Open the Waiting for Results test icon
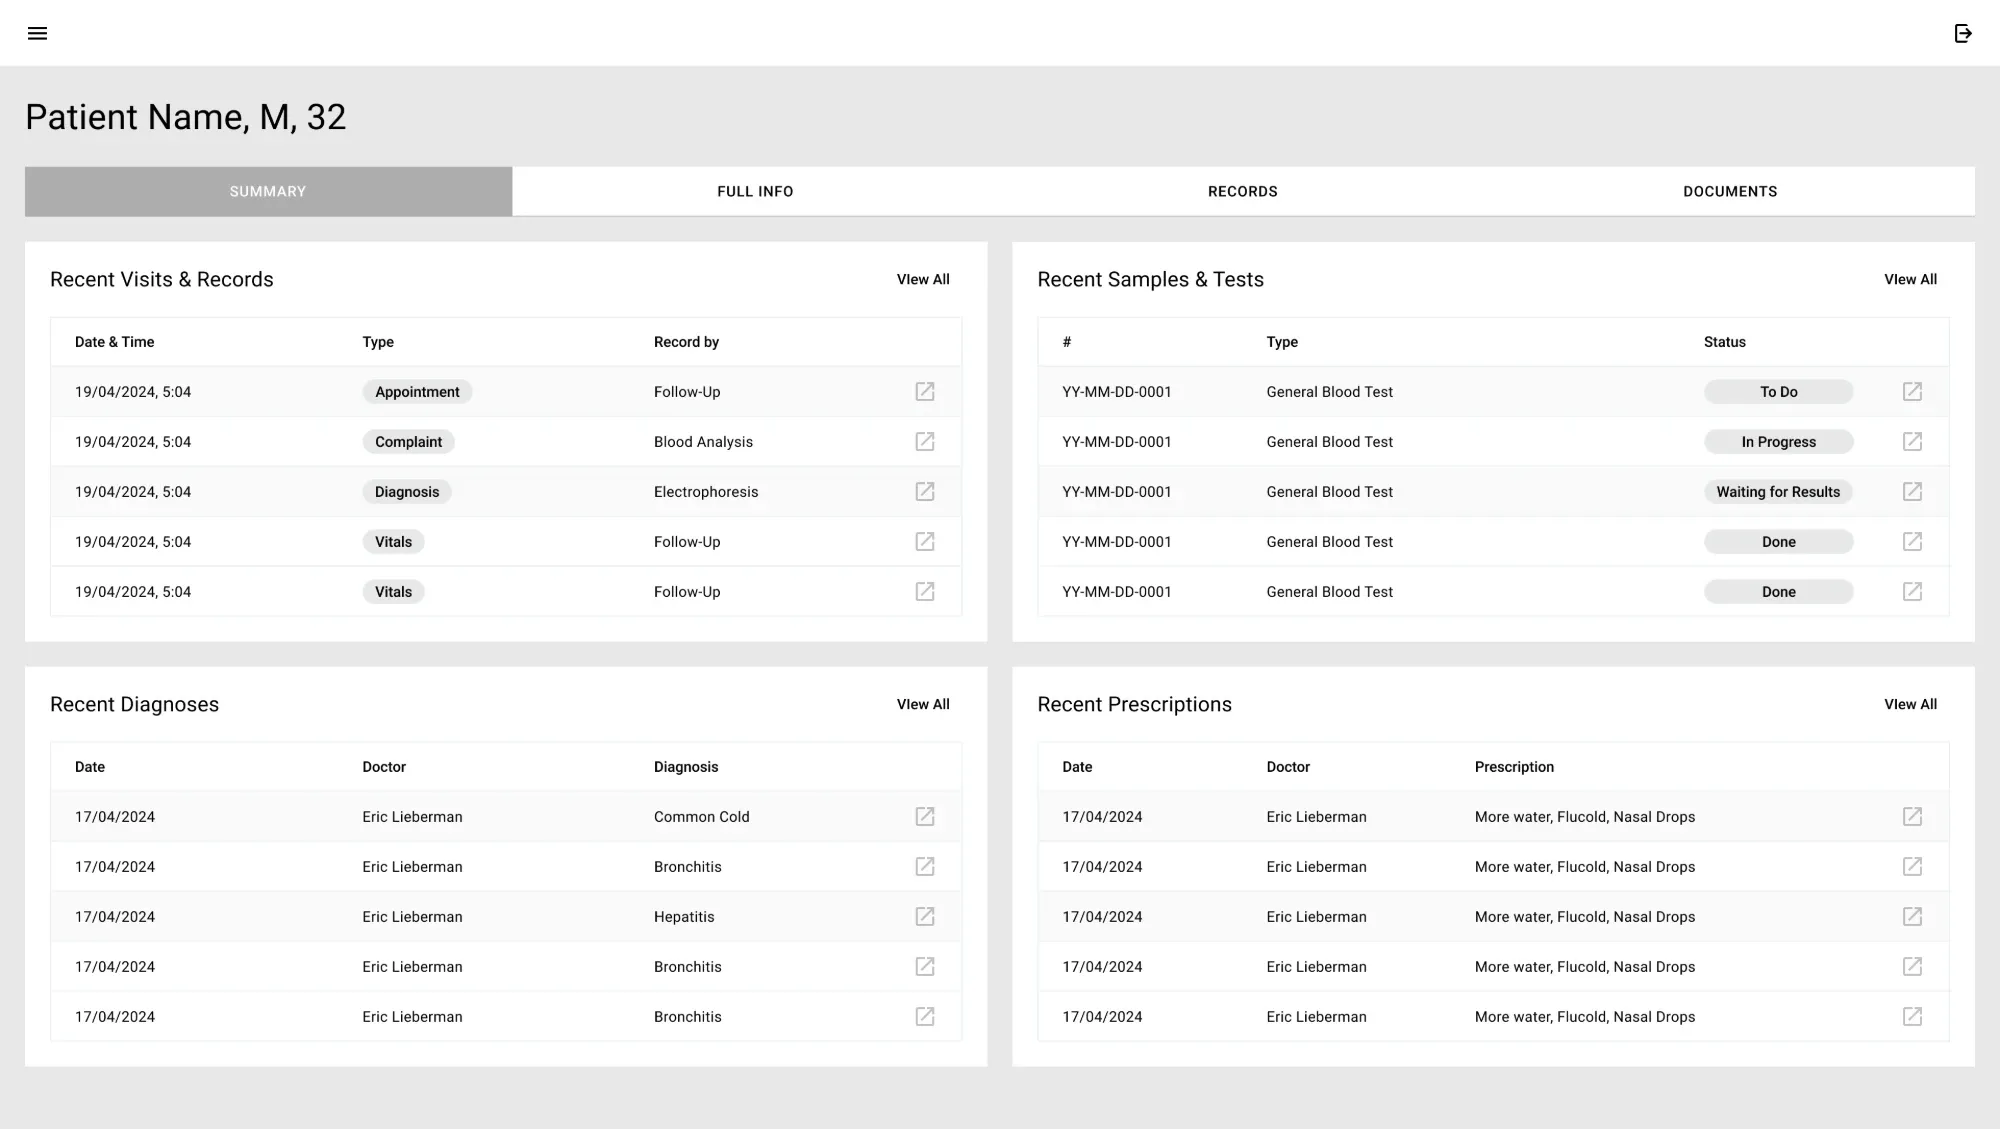 tap(1912, 491)
